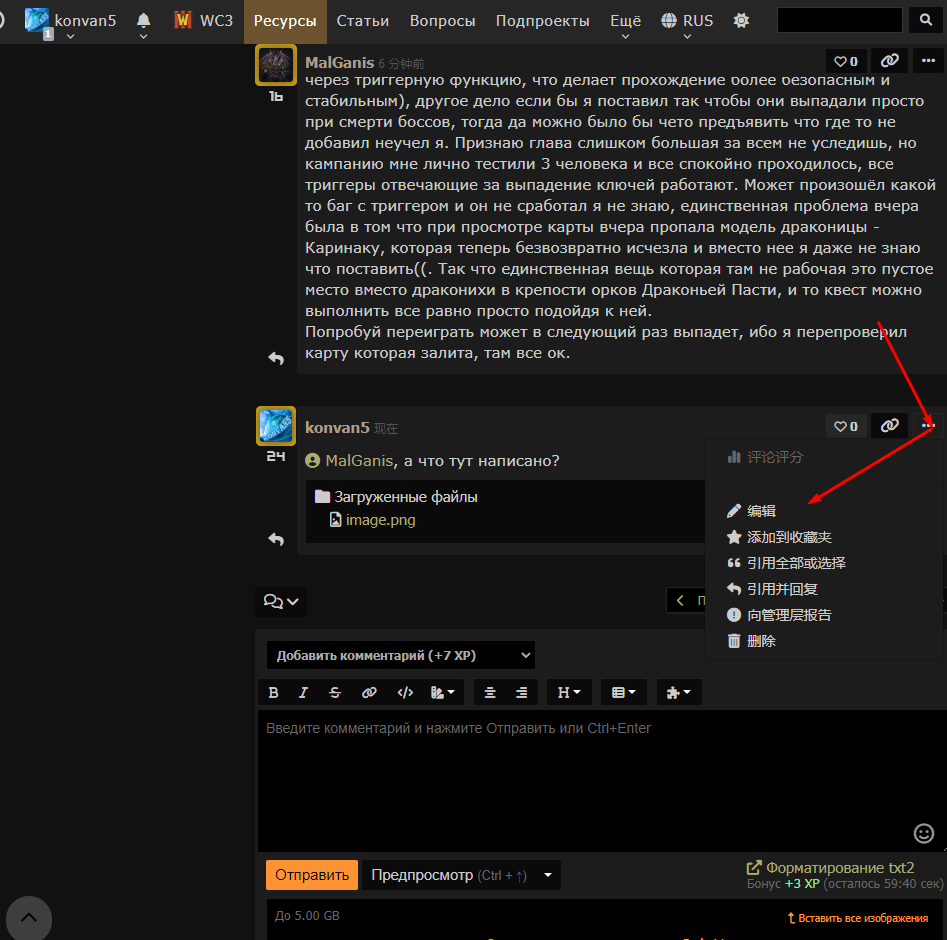
Task: Open 'Ресурсы' navigation tab
Action: coord(285,21)
